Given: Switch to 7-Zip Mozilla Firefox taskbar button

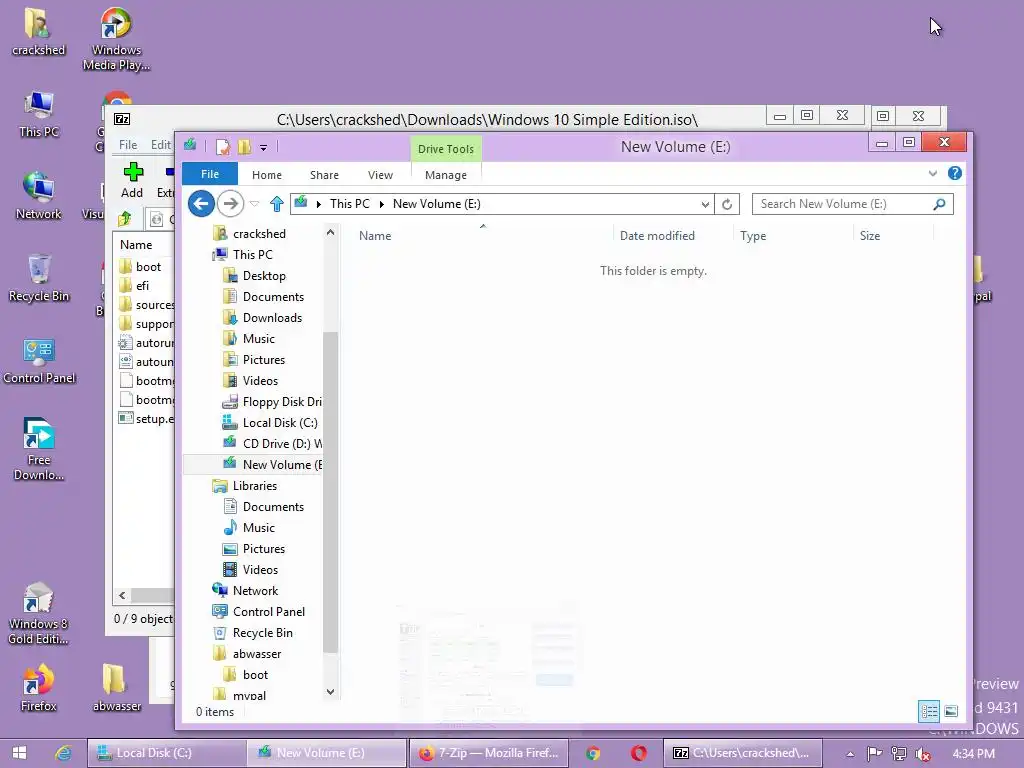Looking at the screenshot, I should point(488,753).
